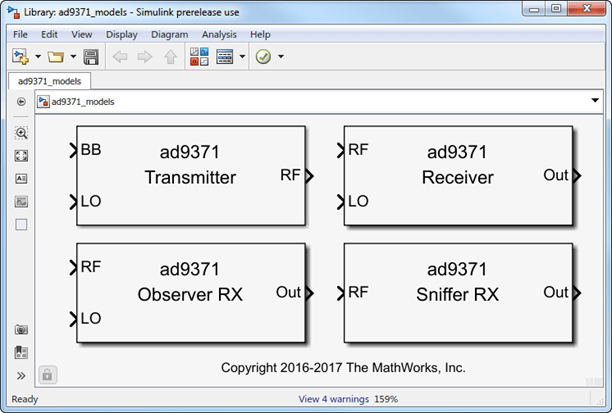
Task: Click the Hide/Show Explorer Bar icon
Action: (21, 101)
